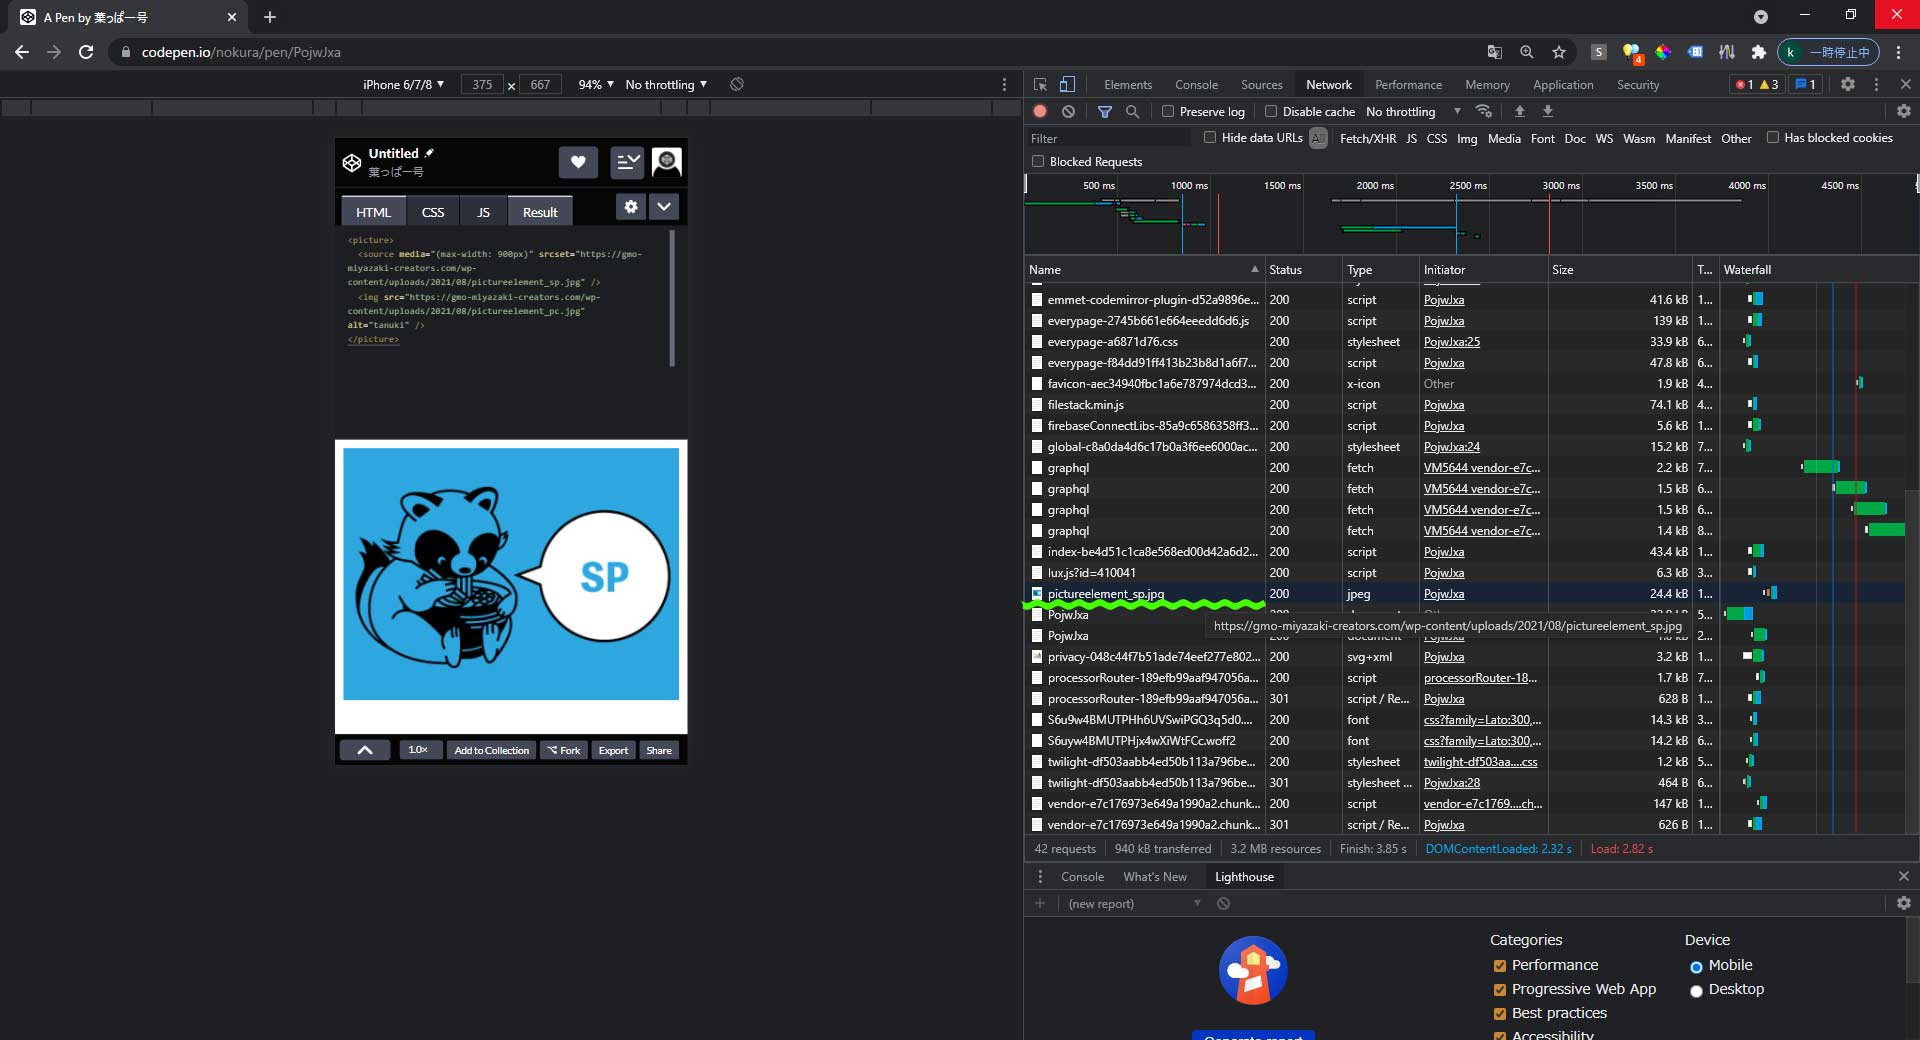Expand the editor chevron dropdown in CodePen
Viewport: 1920px width, 1040px height.
664,207
